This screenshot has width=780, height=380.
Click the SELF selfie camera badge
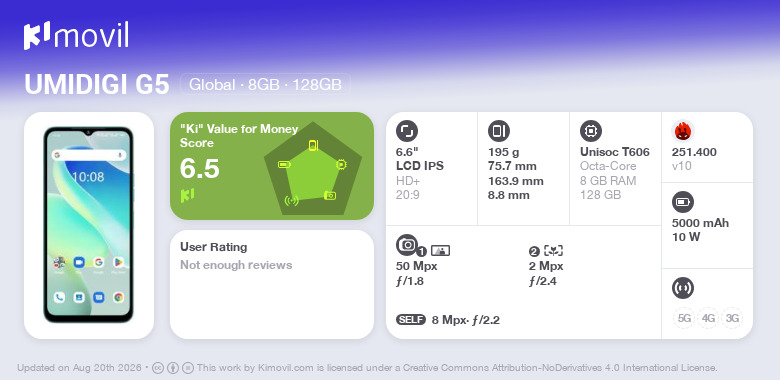[411, 320]
